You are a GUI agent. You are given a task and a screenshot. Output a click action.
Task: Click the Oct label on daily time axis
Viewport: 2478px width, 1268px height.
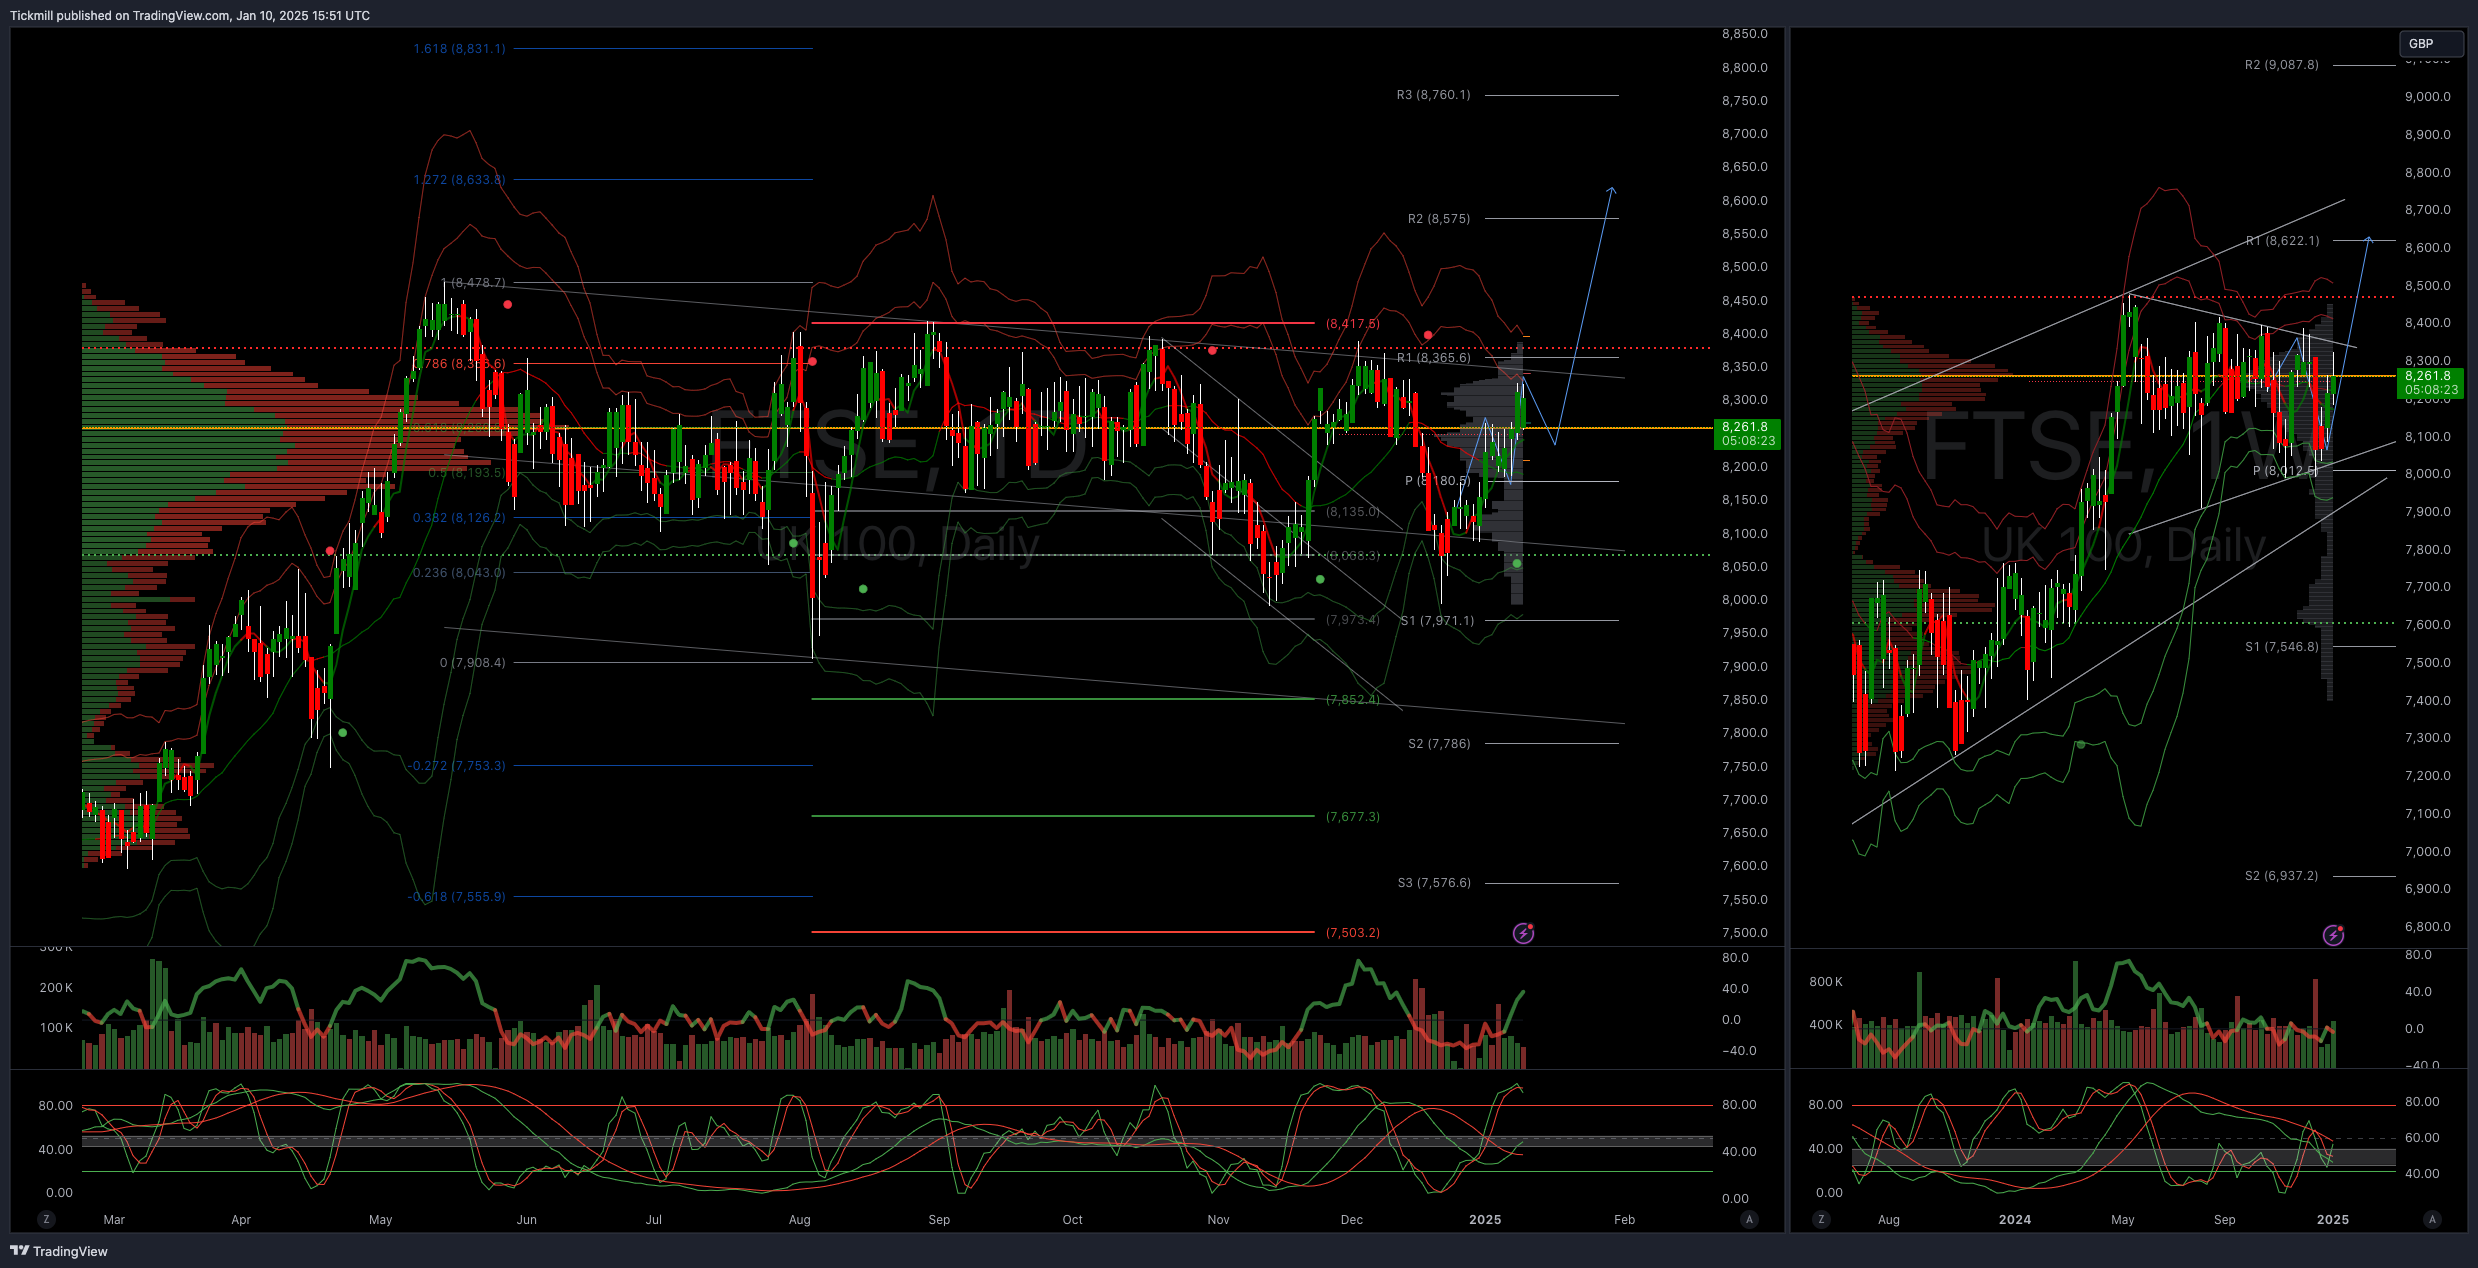click(x=1073, y=1219)
